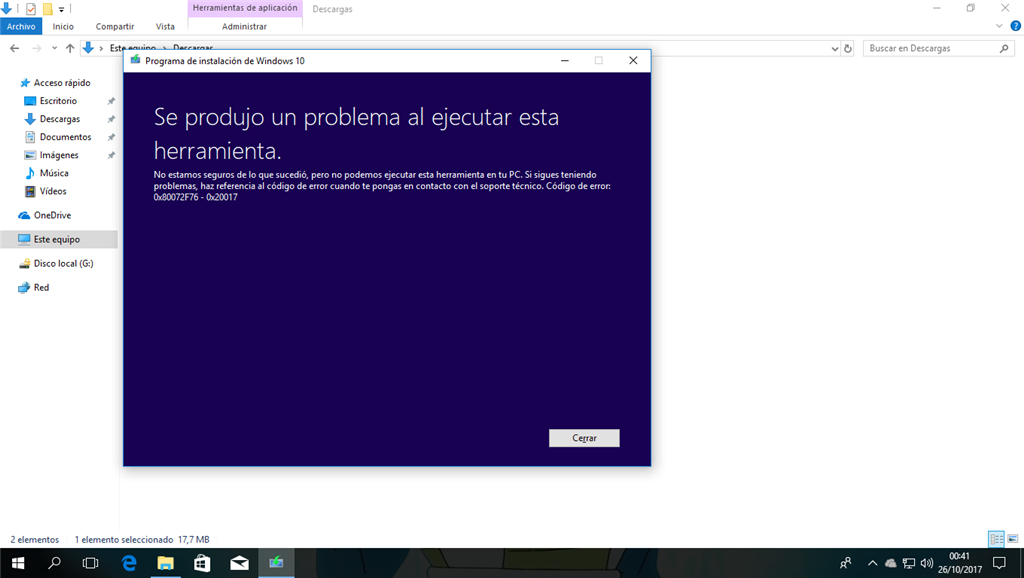Click the setup icon in the dialog title bar
Image resolution: width=1024 pixels, height=578 pixels.
135,60
